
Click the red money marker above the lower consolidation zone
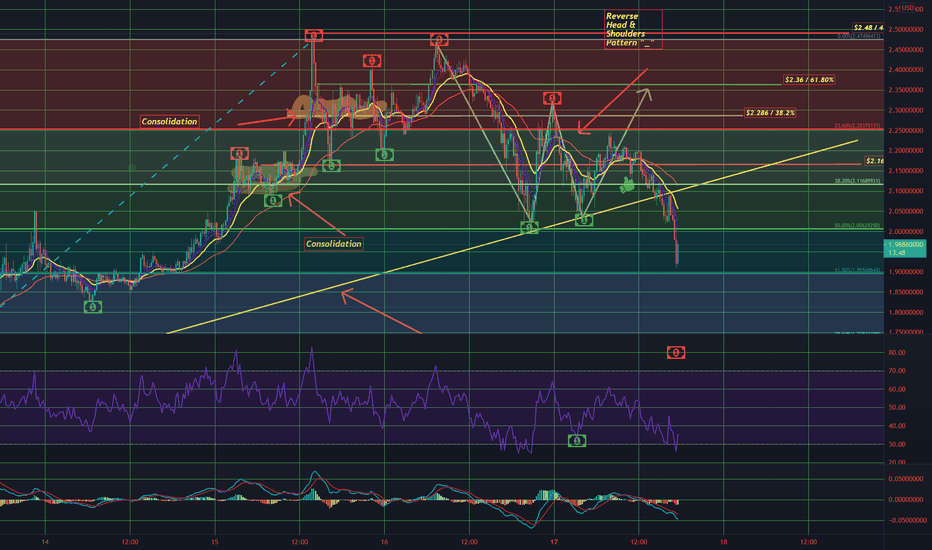[x=240, y=155]
